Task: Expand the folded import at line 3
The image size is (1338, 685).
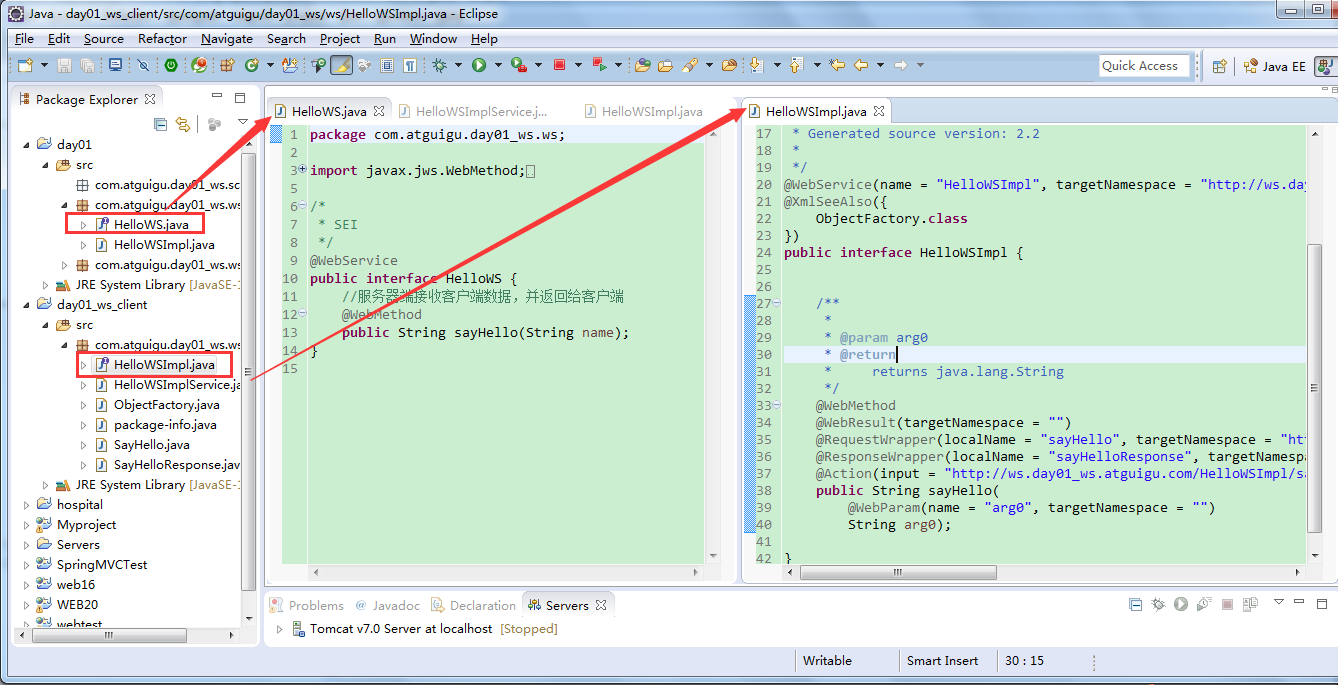Action: tap(303, 170)
